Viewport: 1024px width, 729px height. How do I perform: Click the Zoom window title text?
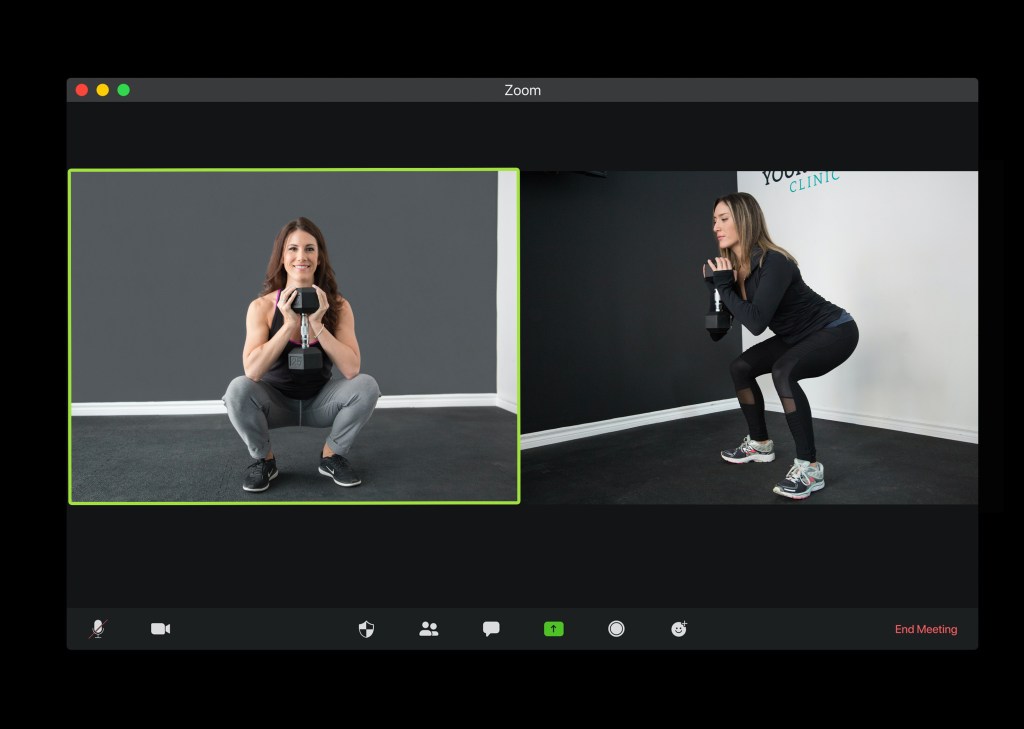(522, 90)
